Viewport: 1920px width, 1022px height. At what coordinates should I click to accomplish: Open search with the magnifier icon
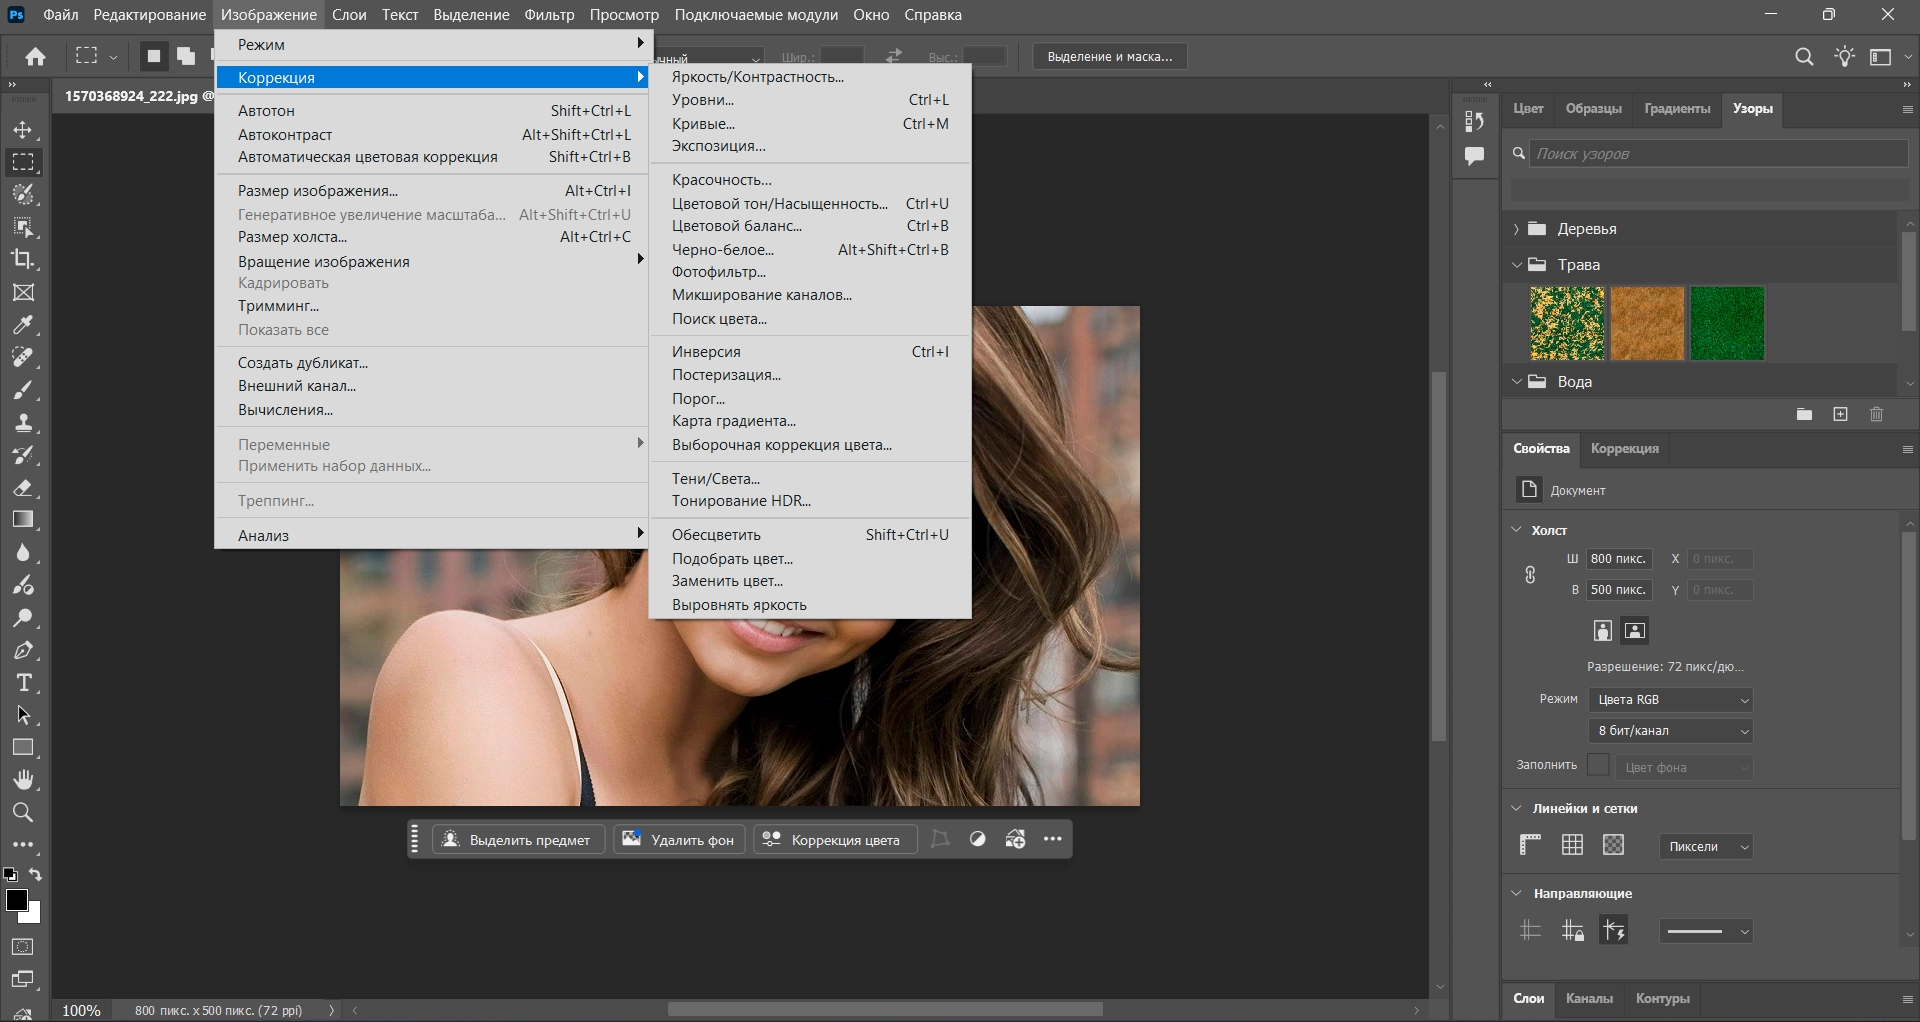pos(1804,57)
